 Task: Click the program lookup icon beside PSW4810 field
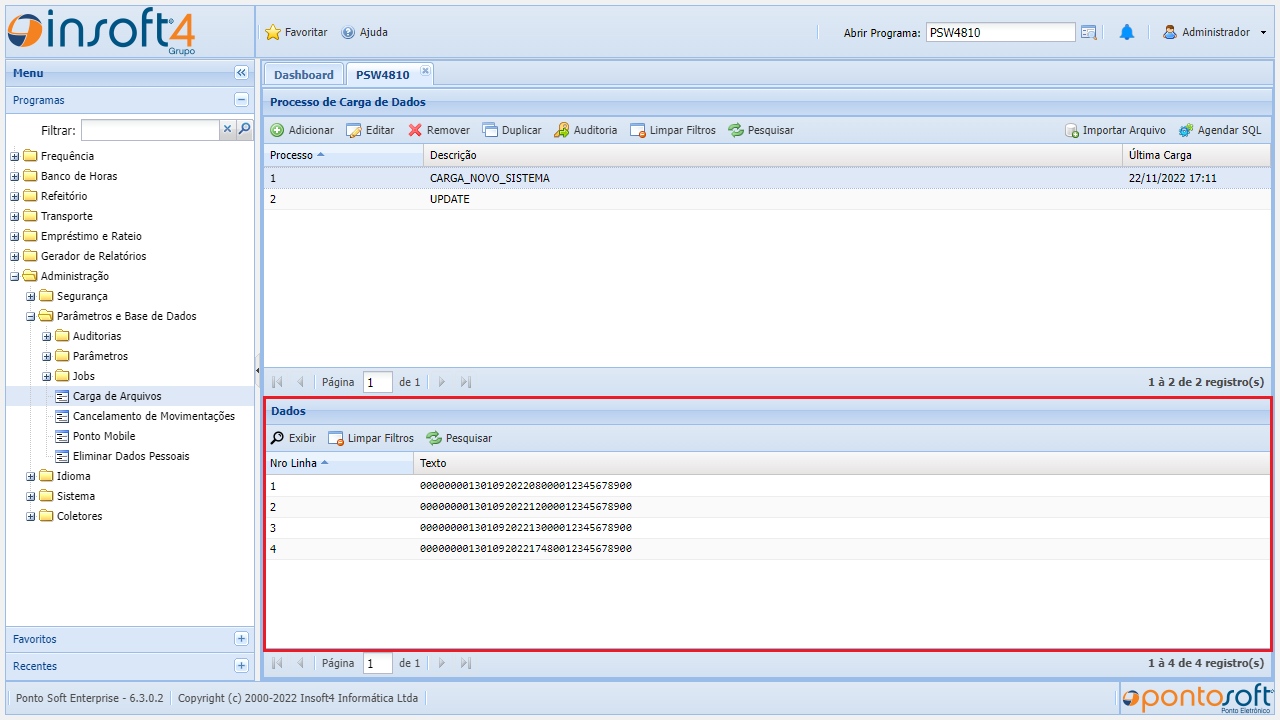[1089, 32]
